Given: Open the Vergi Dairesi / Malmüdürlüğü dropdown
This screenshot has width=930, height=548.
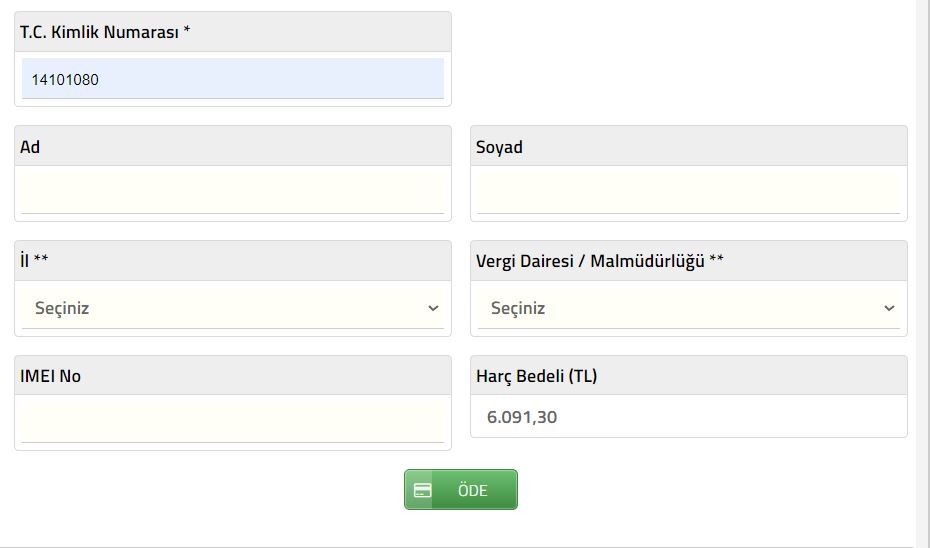Looking at the screenshot, I should (689, 308).
